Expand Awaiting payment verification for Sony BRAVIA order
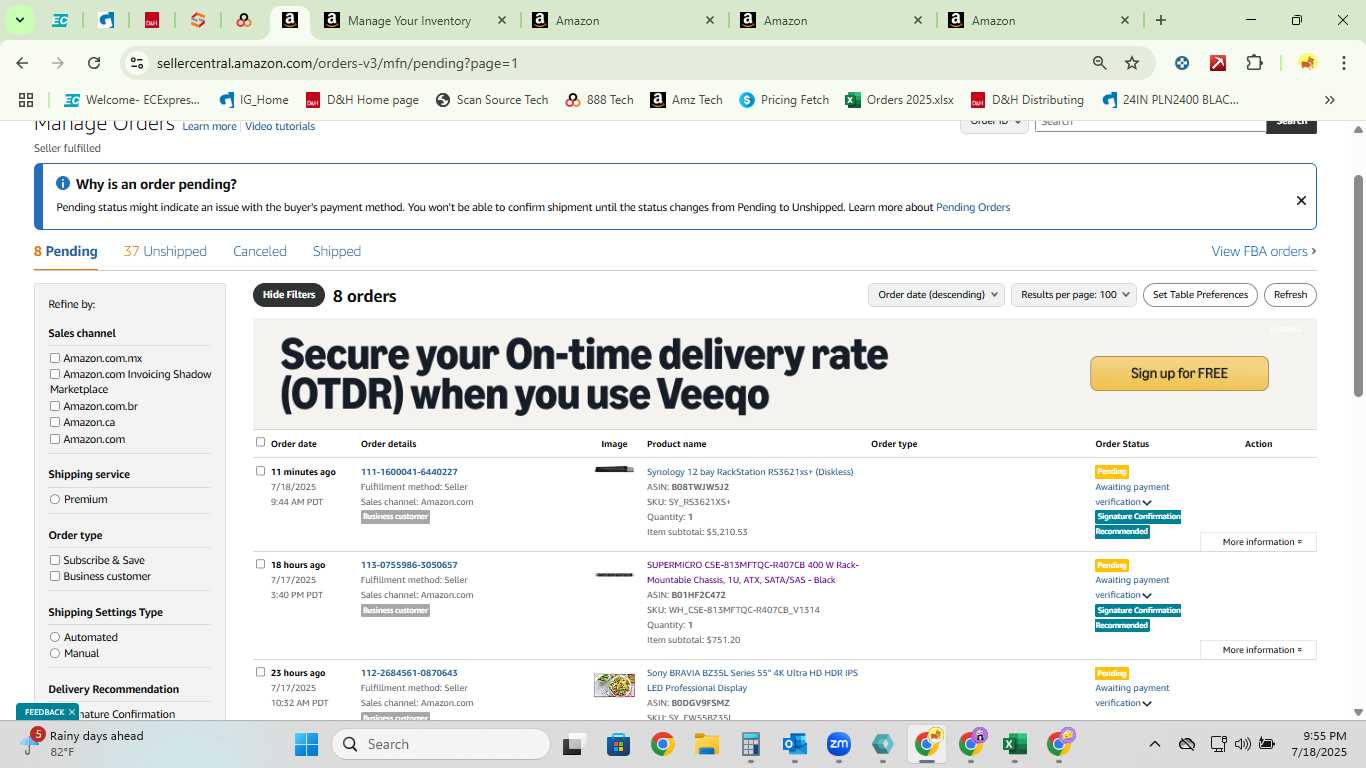The image size is (1366, 768). pos(1147,704)
